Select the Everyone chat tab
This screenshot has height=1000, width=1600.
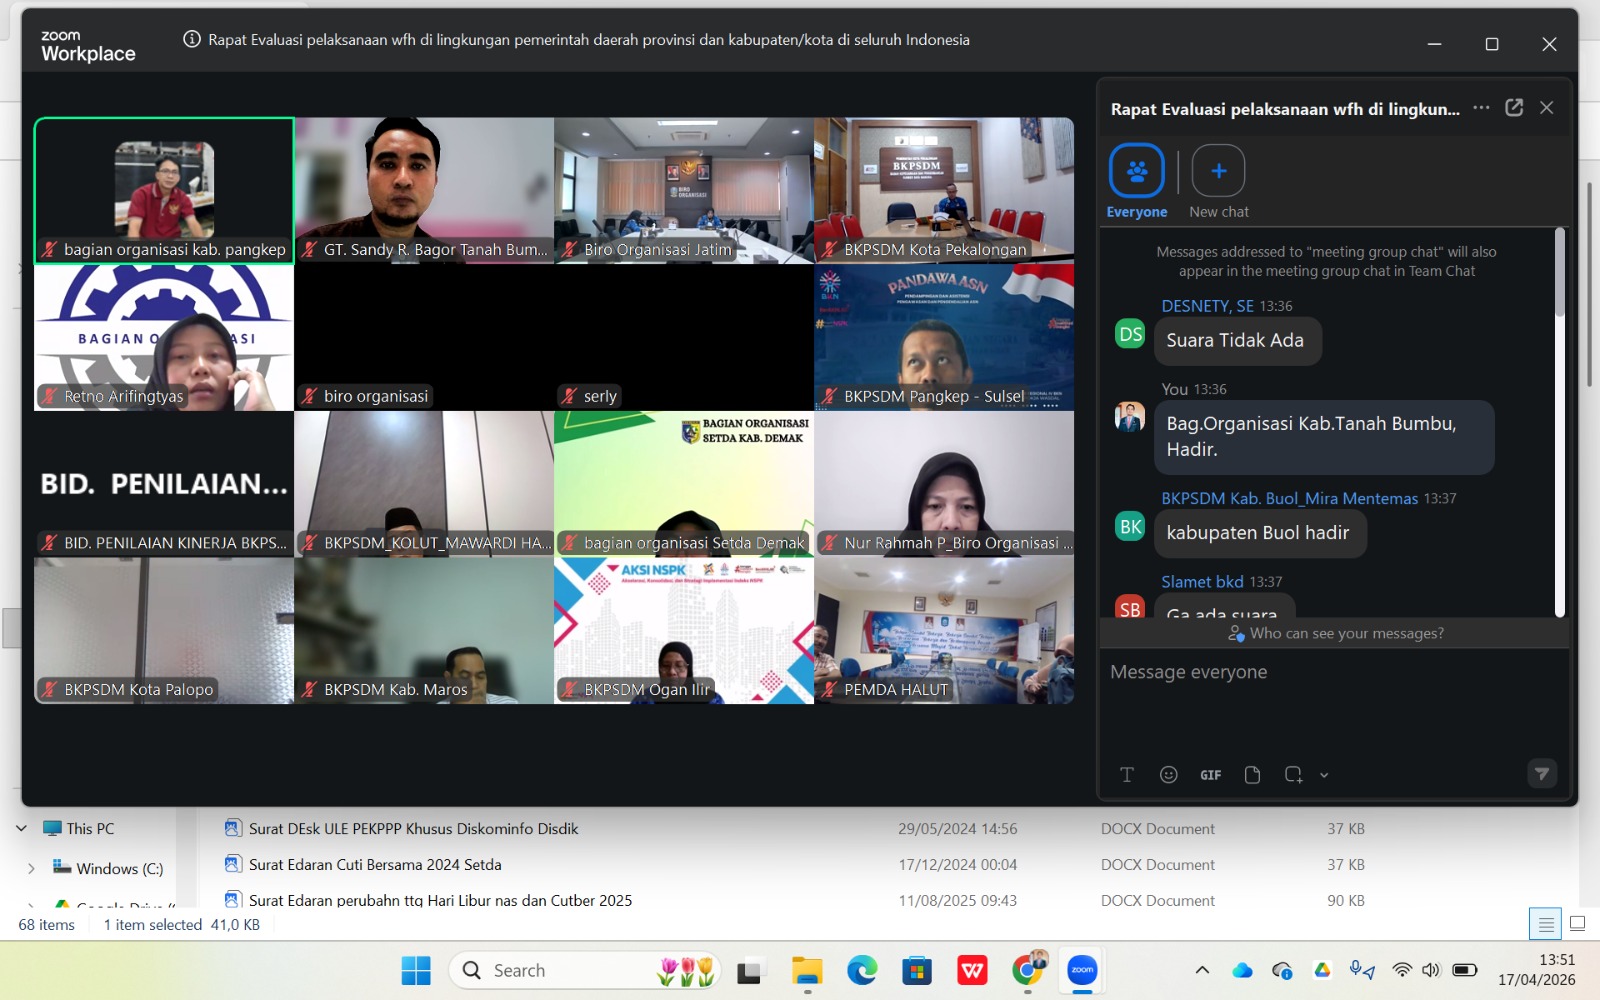(x=1137, y=181)
